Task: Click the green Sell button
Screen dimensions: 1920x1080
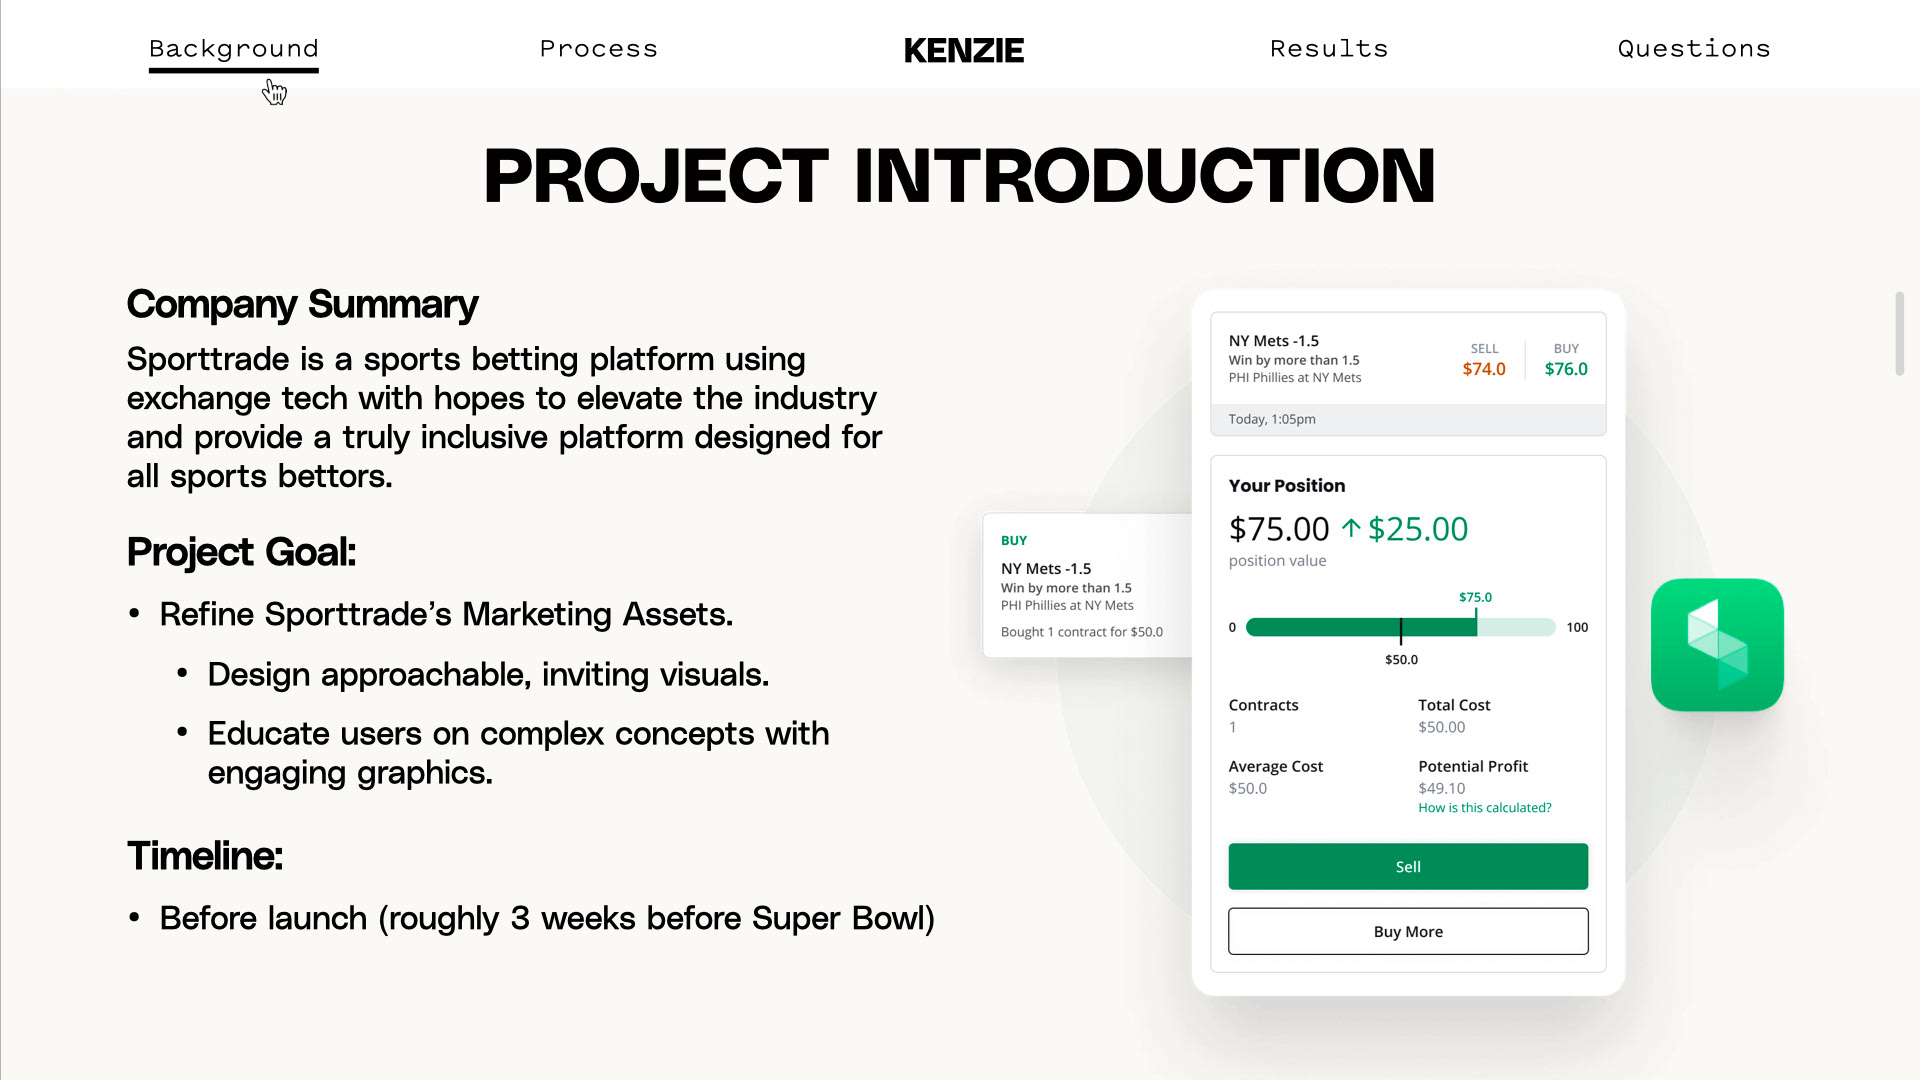Action: [1408, 867]
